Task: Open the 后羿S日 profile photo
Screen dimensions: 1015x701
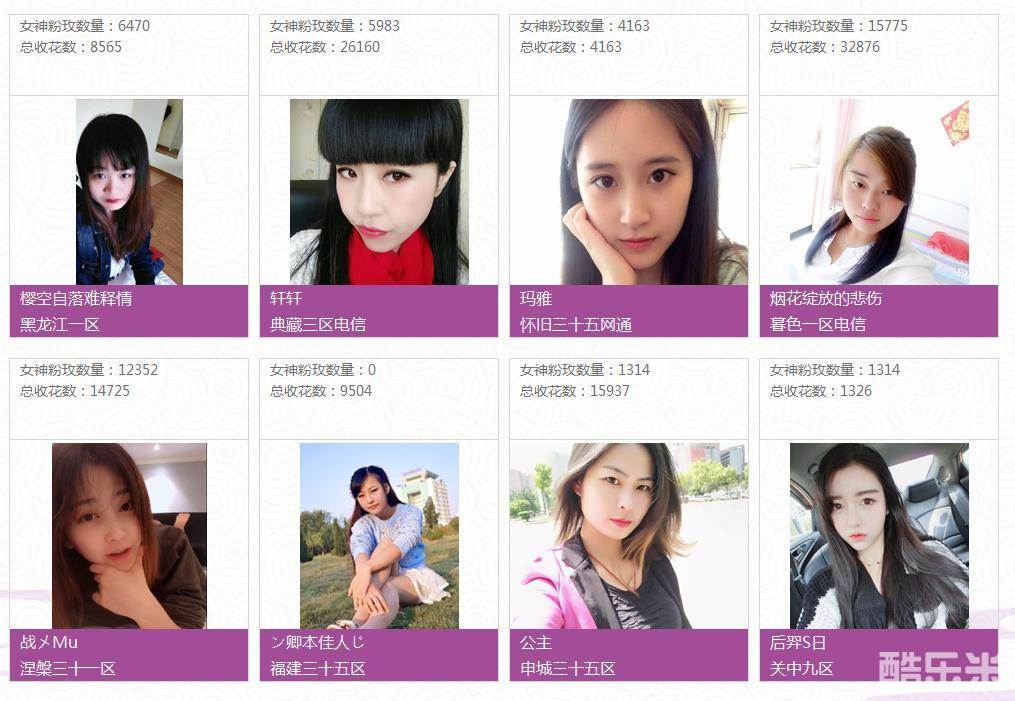Action: 879,536
